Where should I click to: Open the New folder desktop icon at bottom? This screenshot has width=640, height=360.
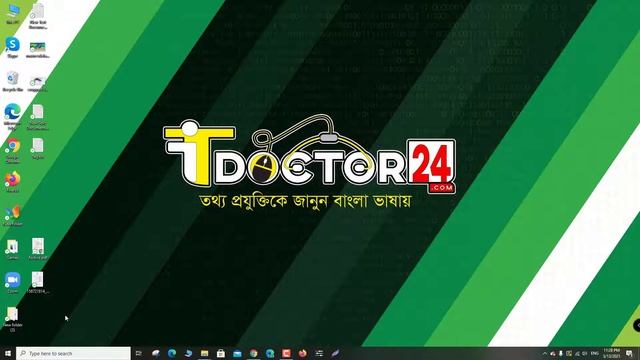pos(13,319)
